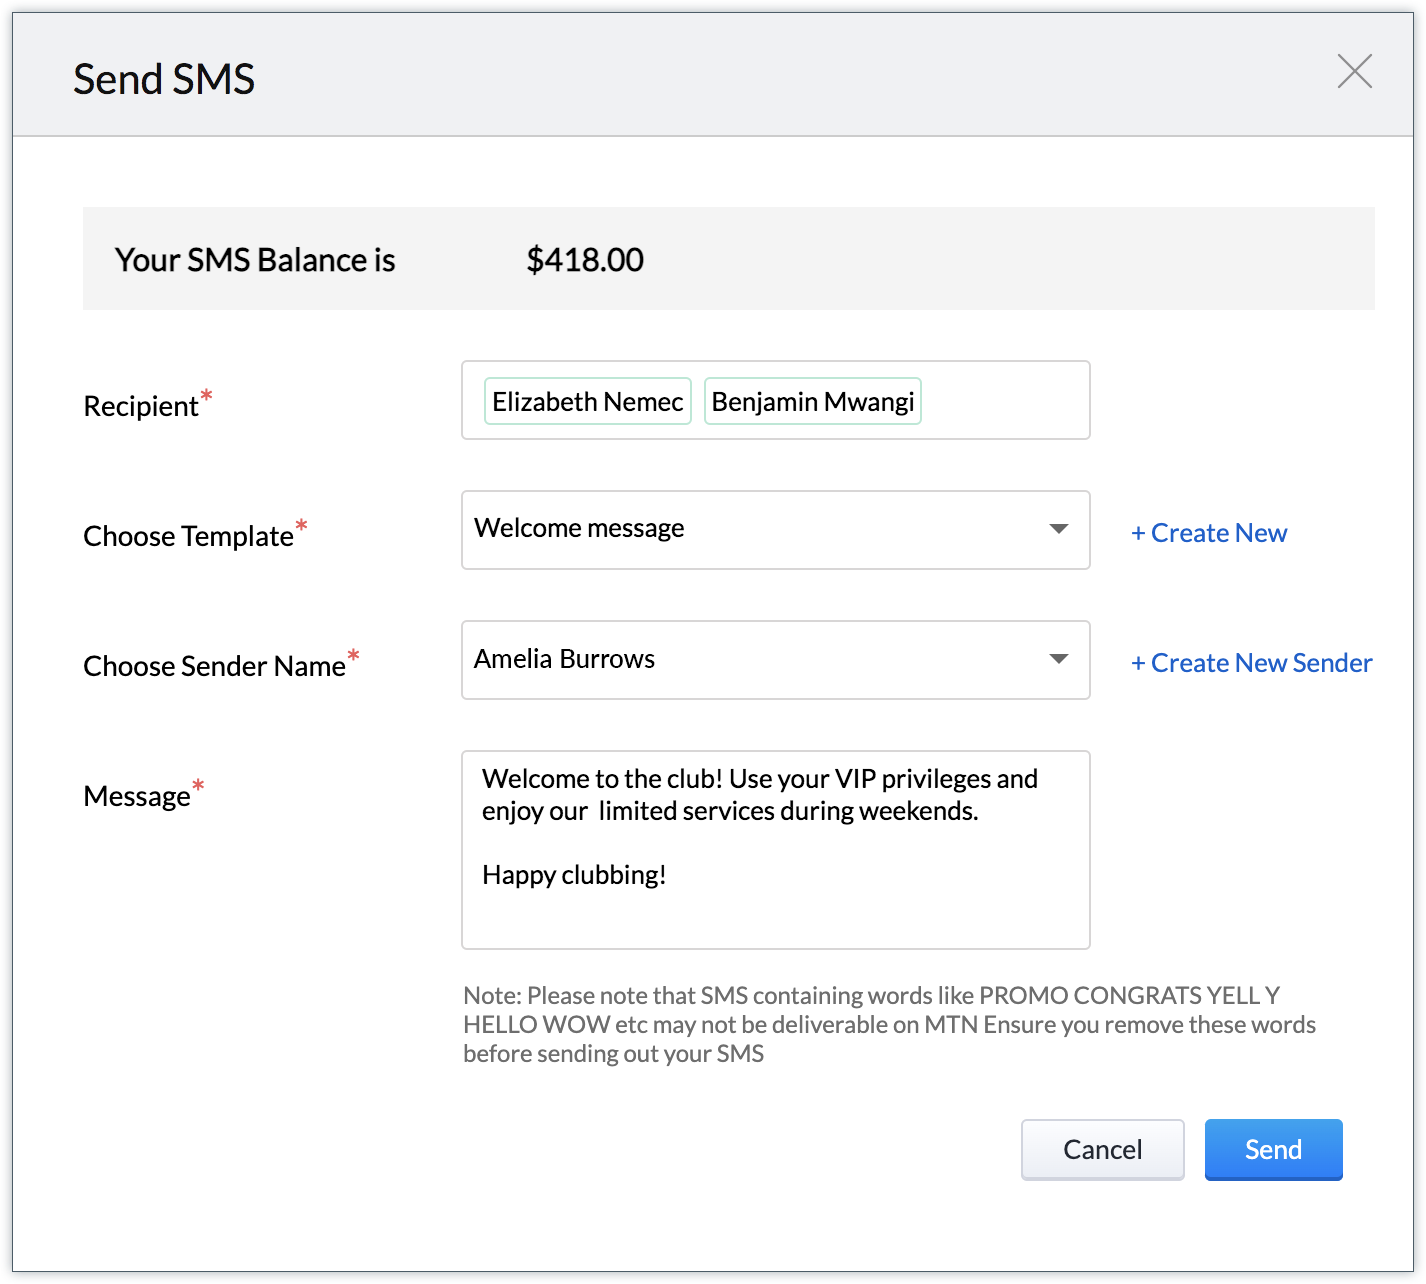Click the Send SMS dialog title

tap(164, 79)
